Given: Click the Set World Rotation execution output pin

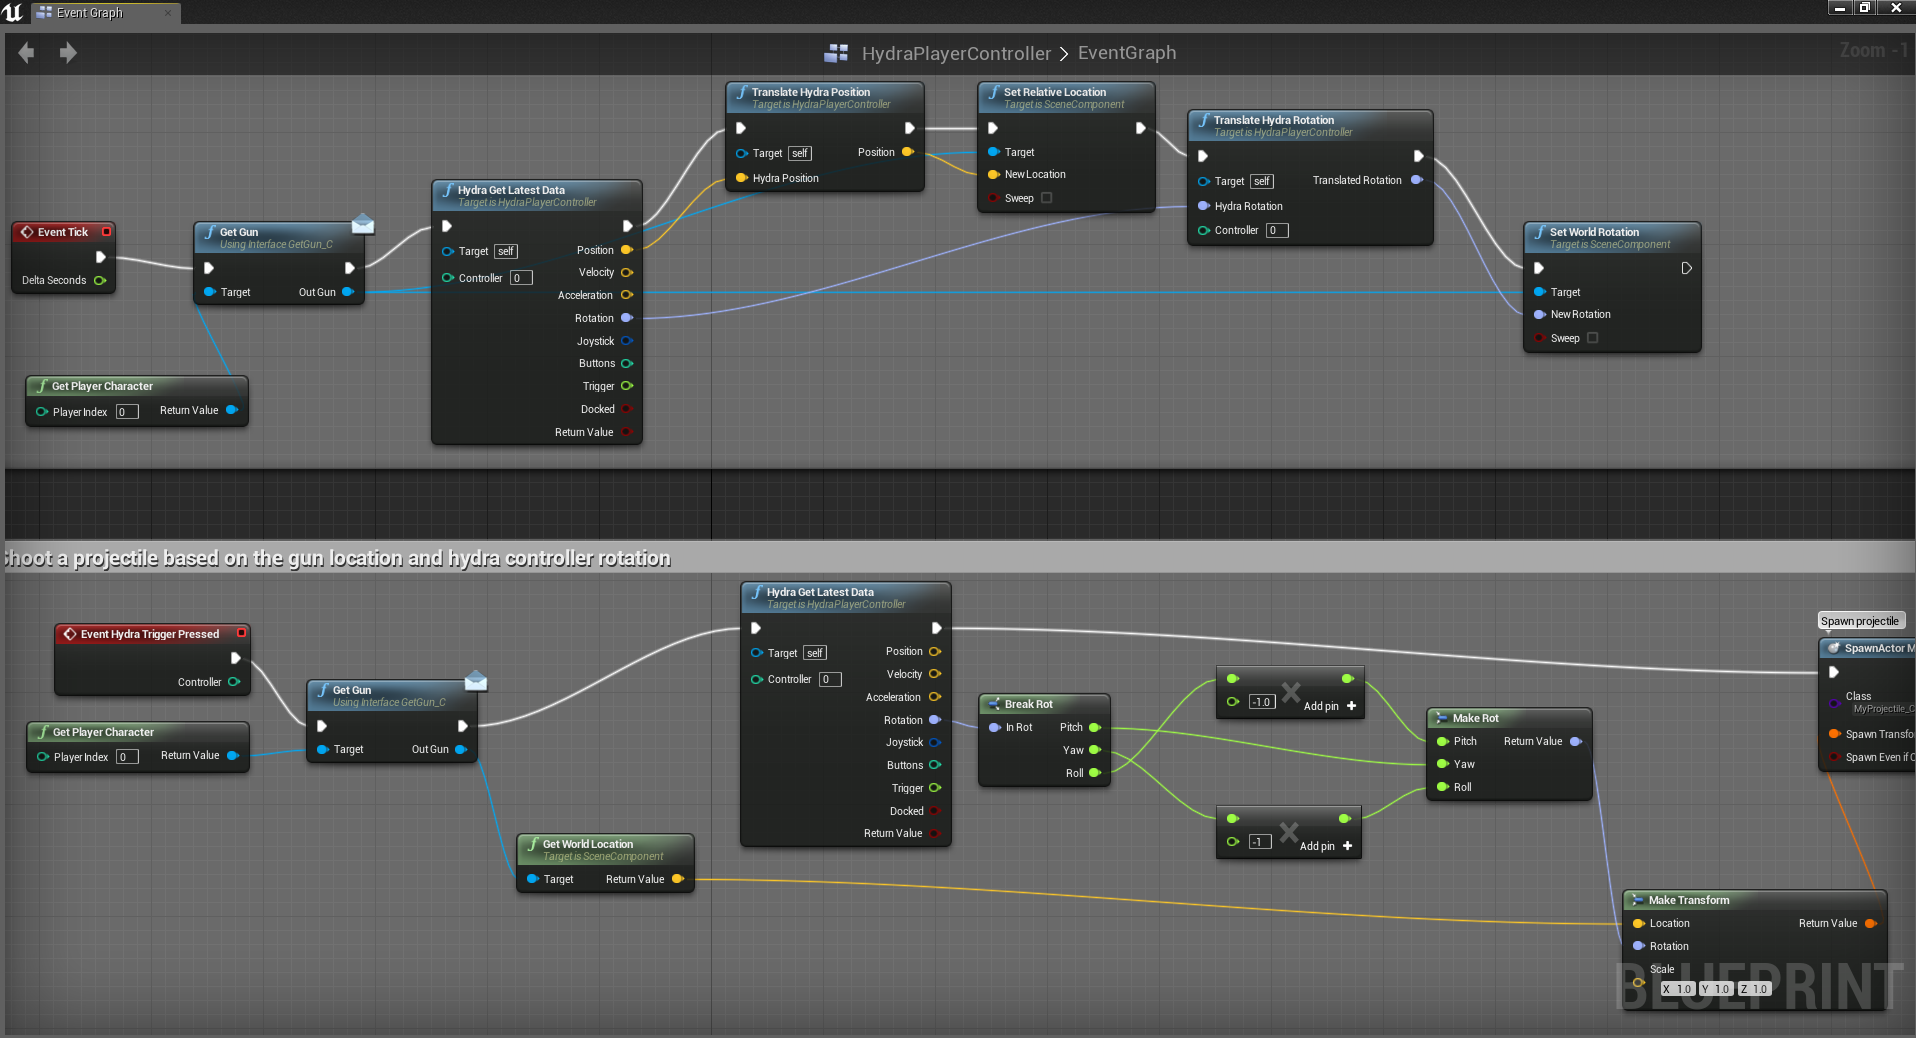Looking at the screenshot, I should point(1686,268).
